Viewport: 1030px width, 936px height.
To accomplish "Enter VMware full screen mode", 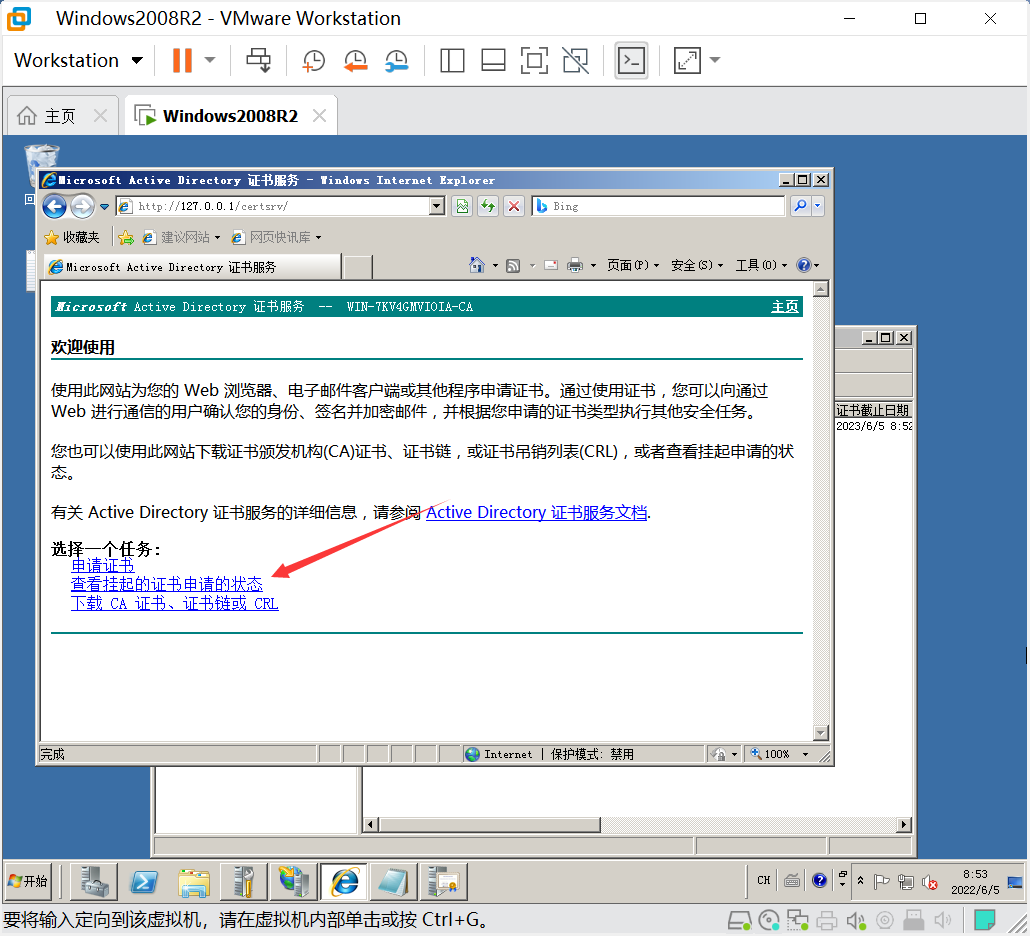I will (x=534, y=60).
